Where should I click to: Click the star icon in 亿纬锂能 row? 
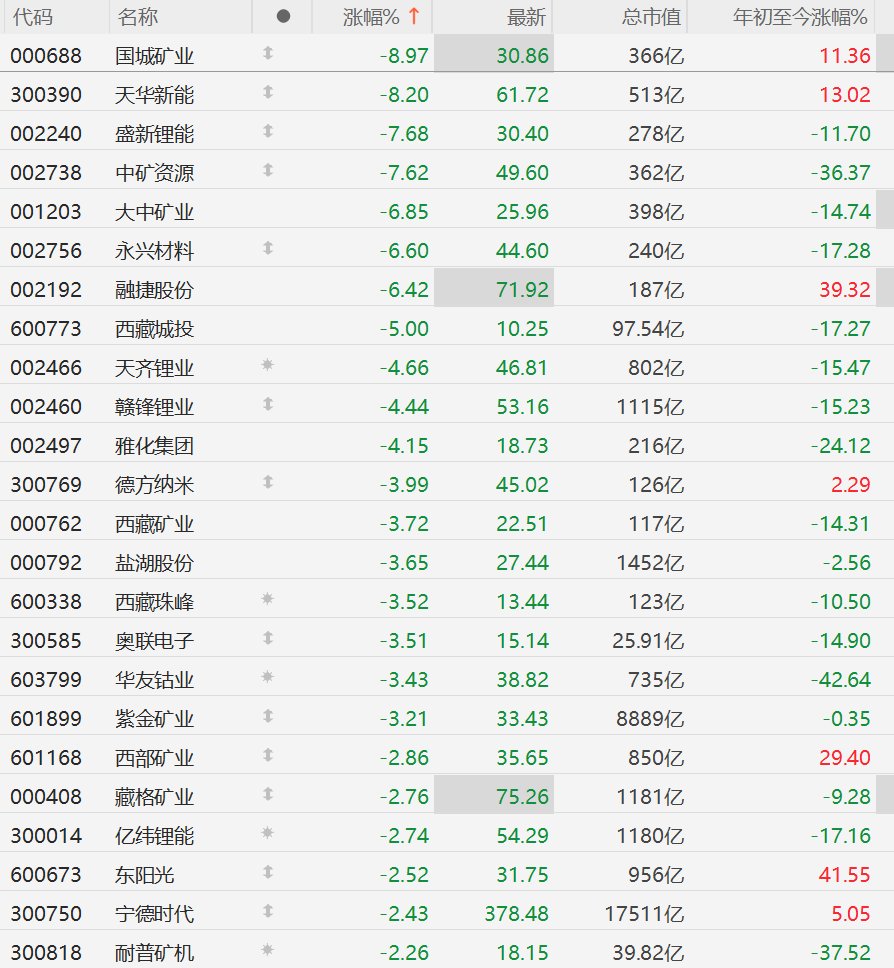tap(267, 833)
